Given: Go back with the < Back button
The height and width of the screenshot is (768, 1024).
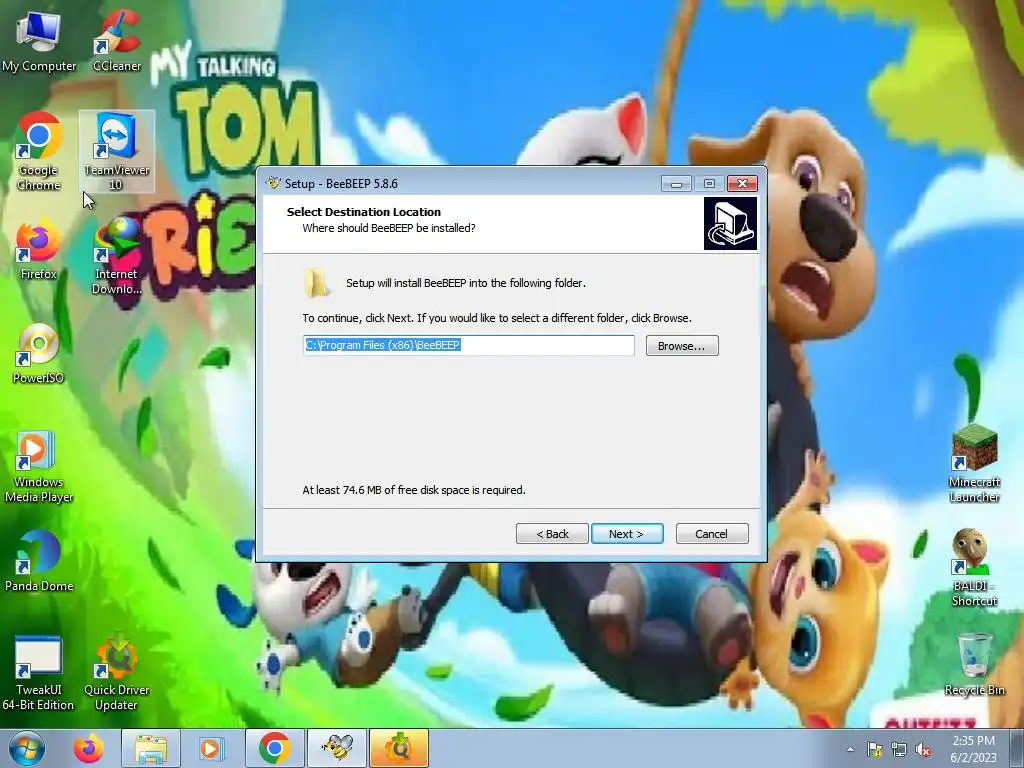Looking at the screenshot, I should [x=552, y=534].
